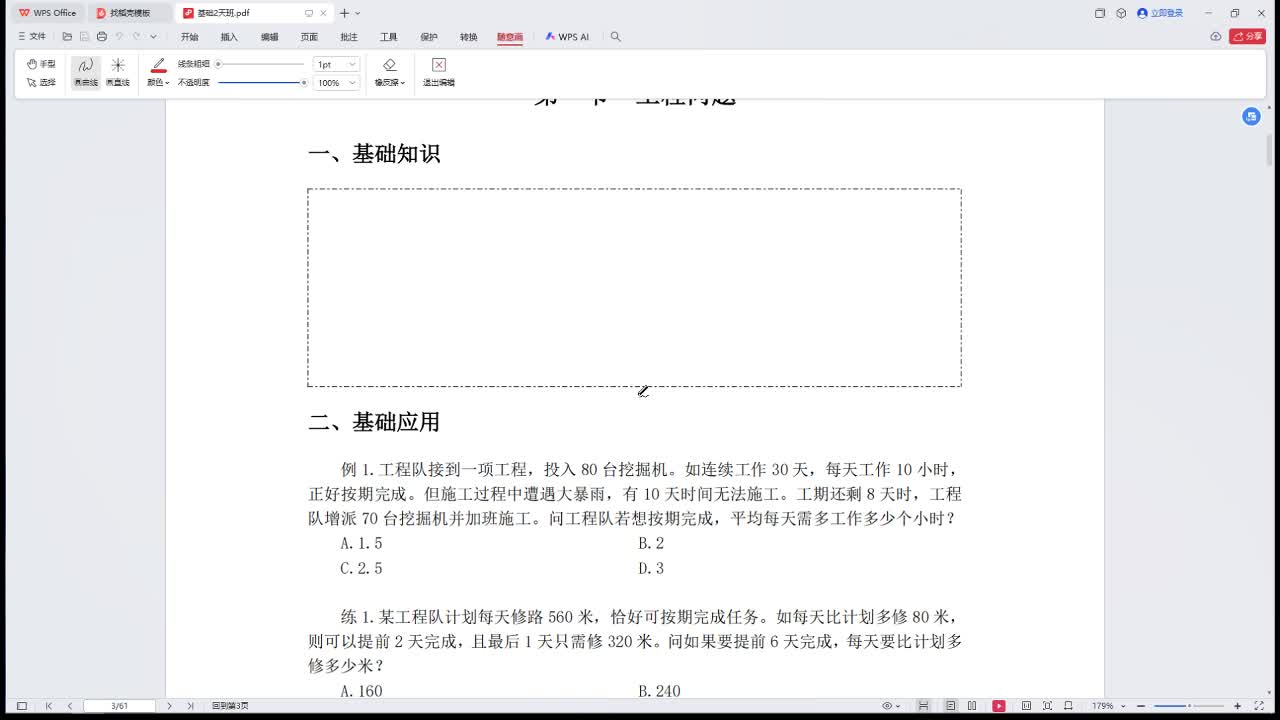Click the red play slideshow button
This screenshot has height=720, width=1280.
(998, 706)
